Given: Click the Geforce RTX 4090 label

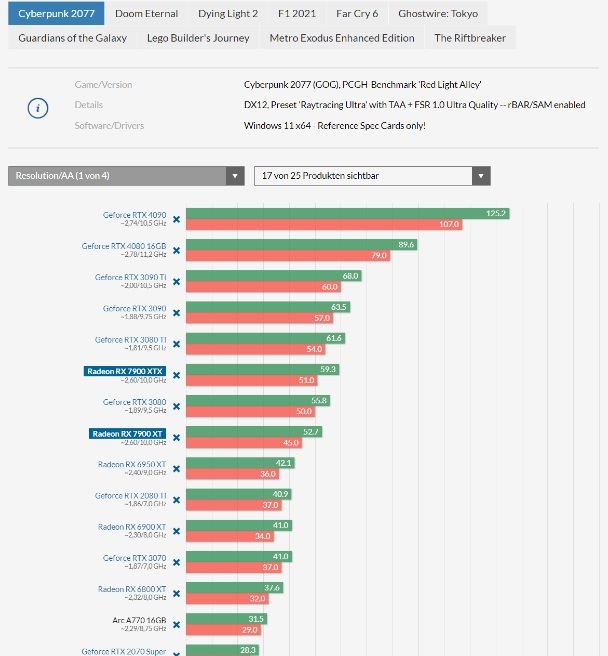Looking at the screenshot, I should pyautogui.click(x=134, y=215).
